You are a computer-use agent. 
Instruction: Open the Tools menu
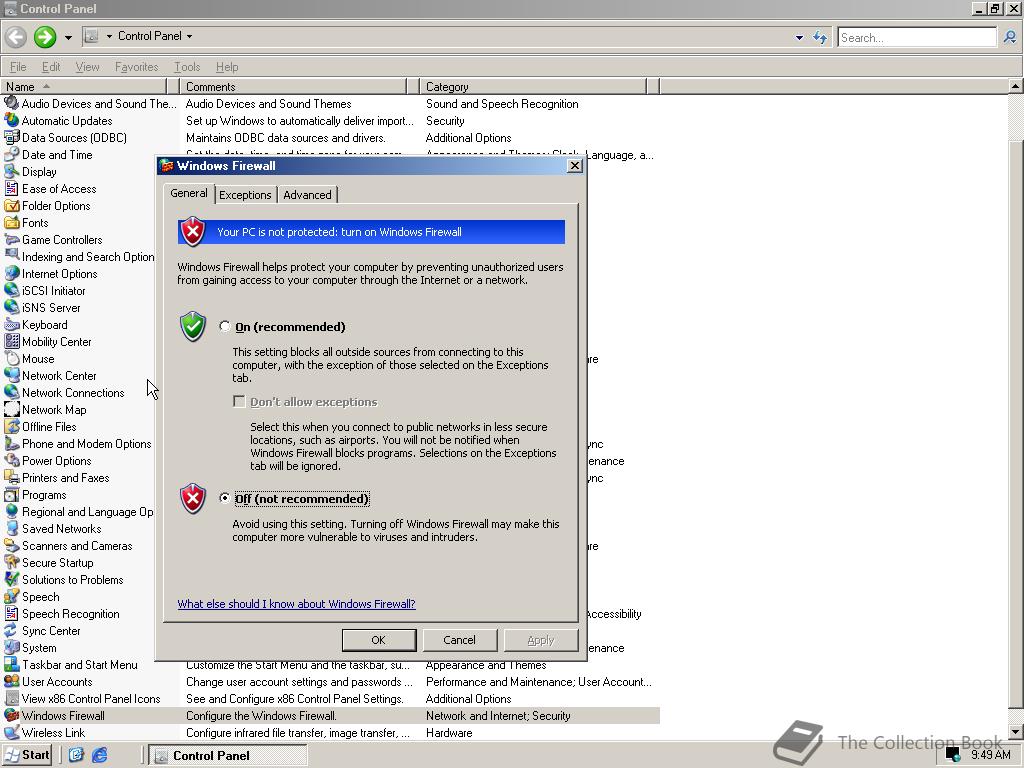pos(187,67)
